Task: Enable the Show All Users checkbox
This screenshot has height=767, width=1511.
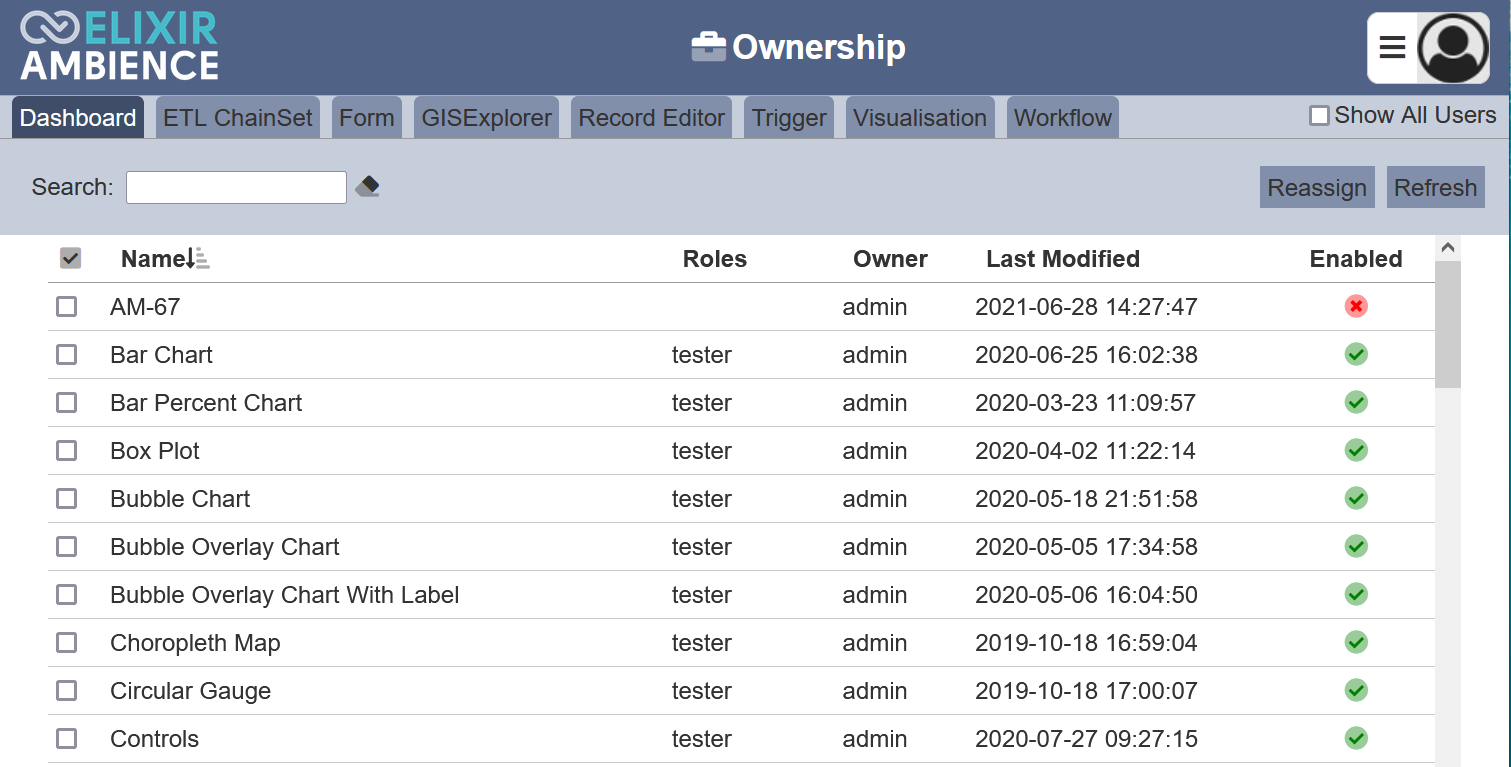Action: (1319, 116)
